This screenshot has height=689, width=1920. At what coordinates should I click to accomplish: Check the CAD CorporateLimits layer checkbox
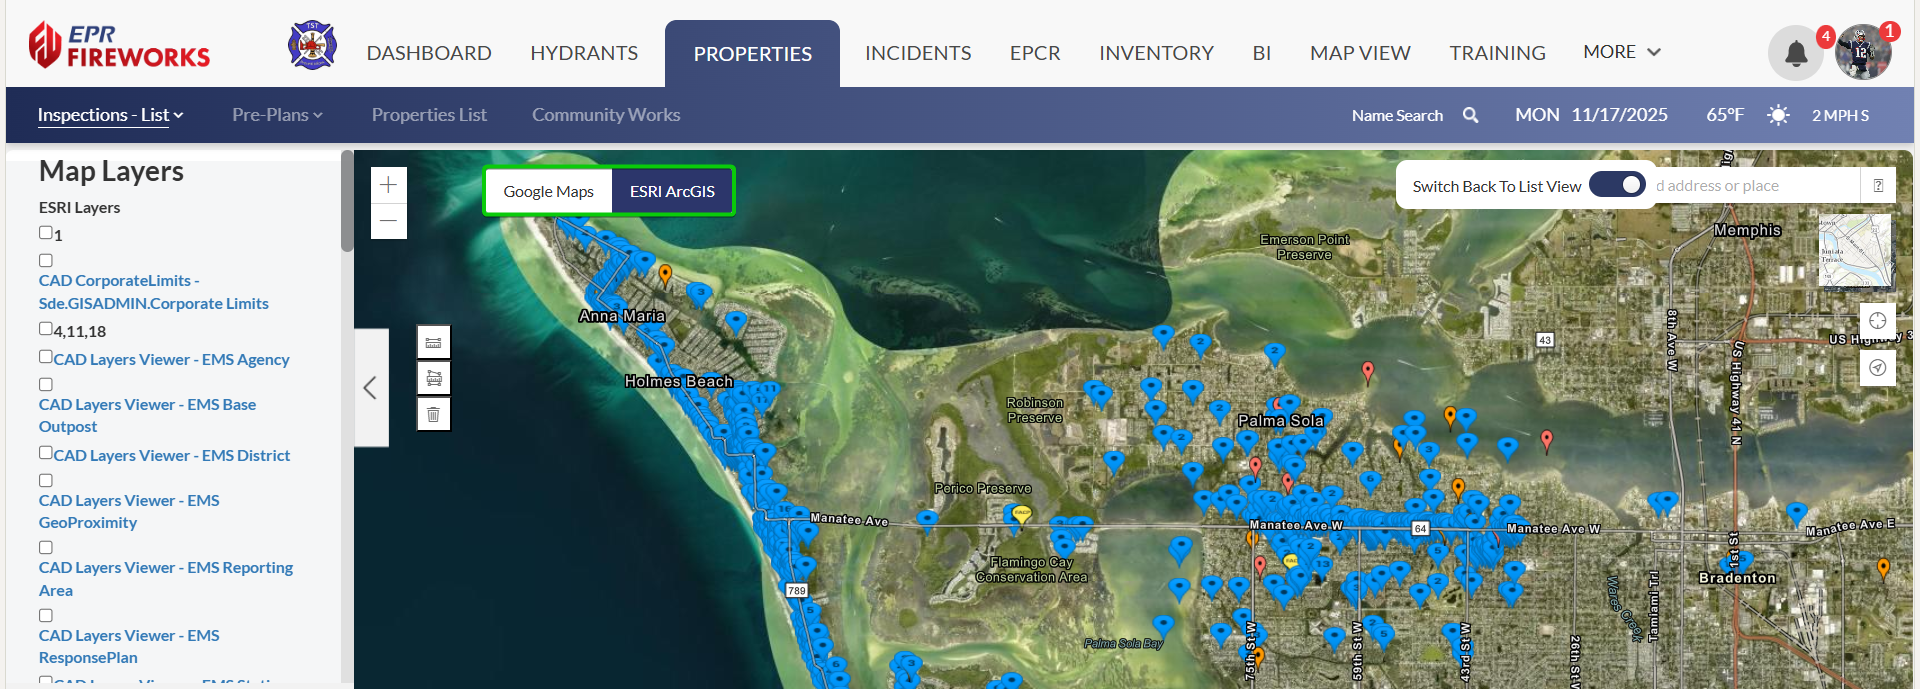click(46, 260)
